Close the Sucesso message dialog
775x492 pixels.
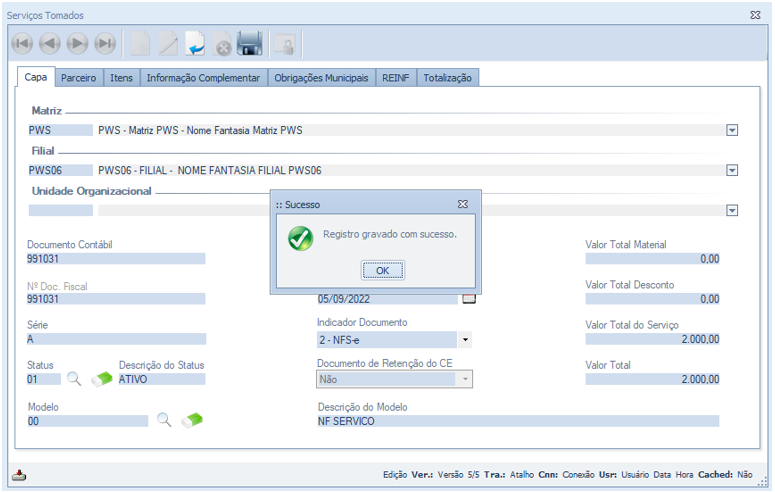(462, 204)
